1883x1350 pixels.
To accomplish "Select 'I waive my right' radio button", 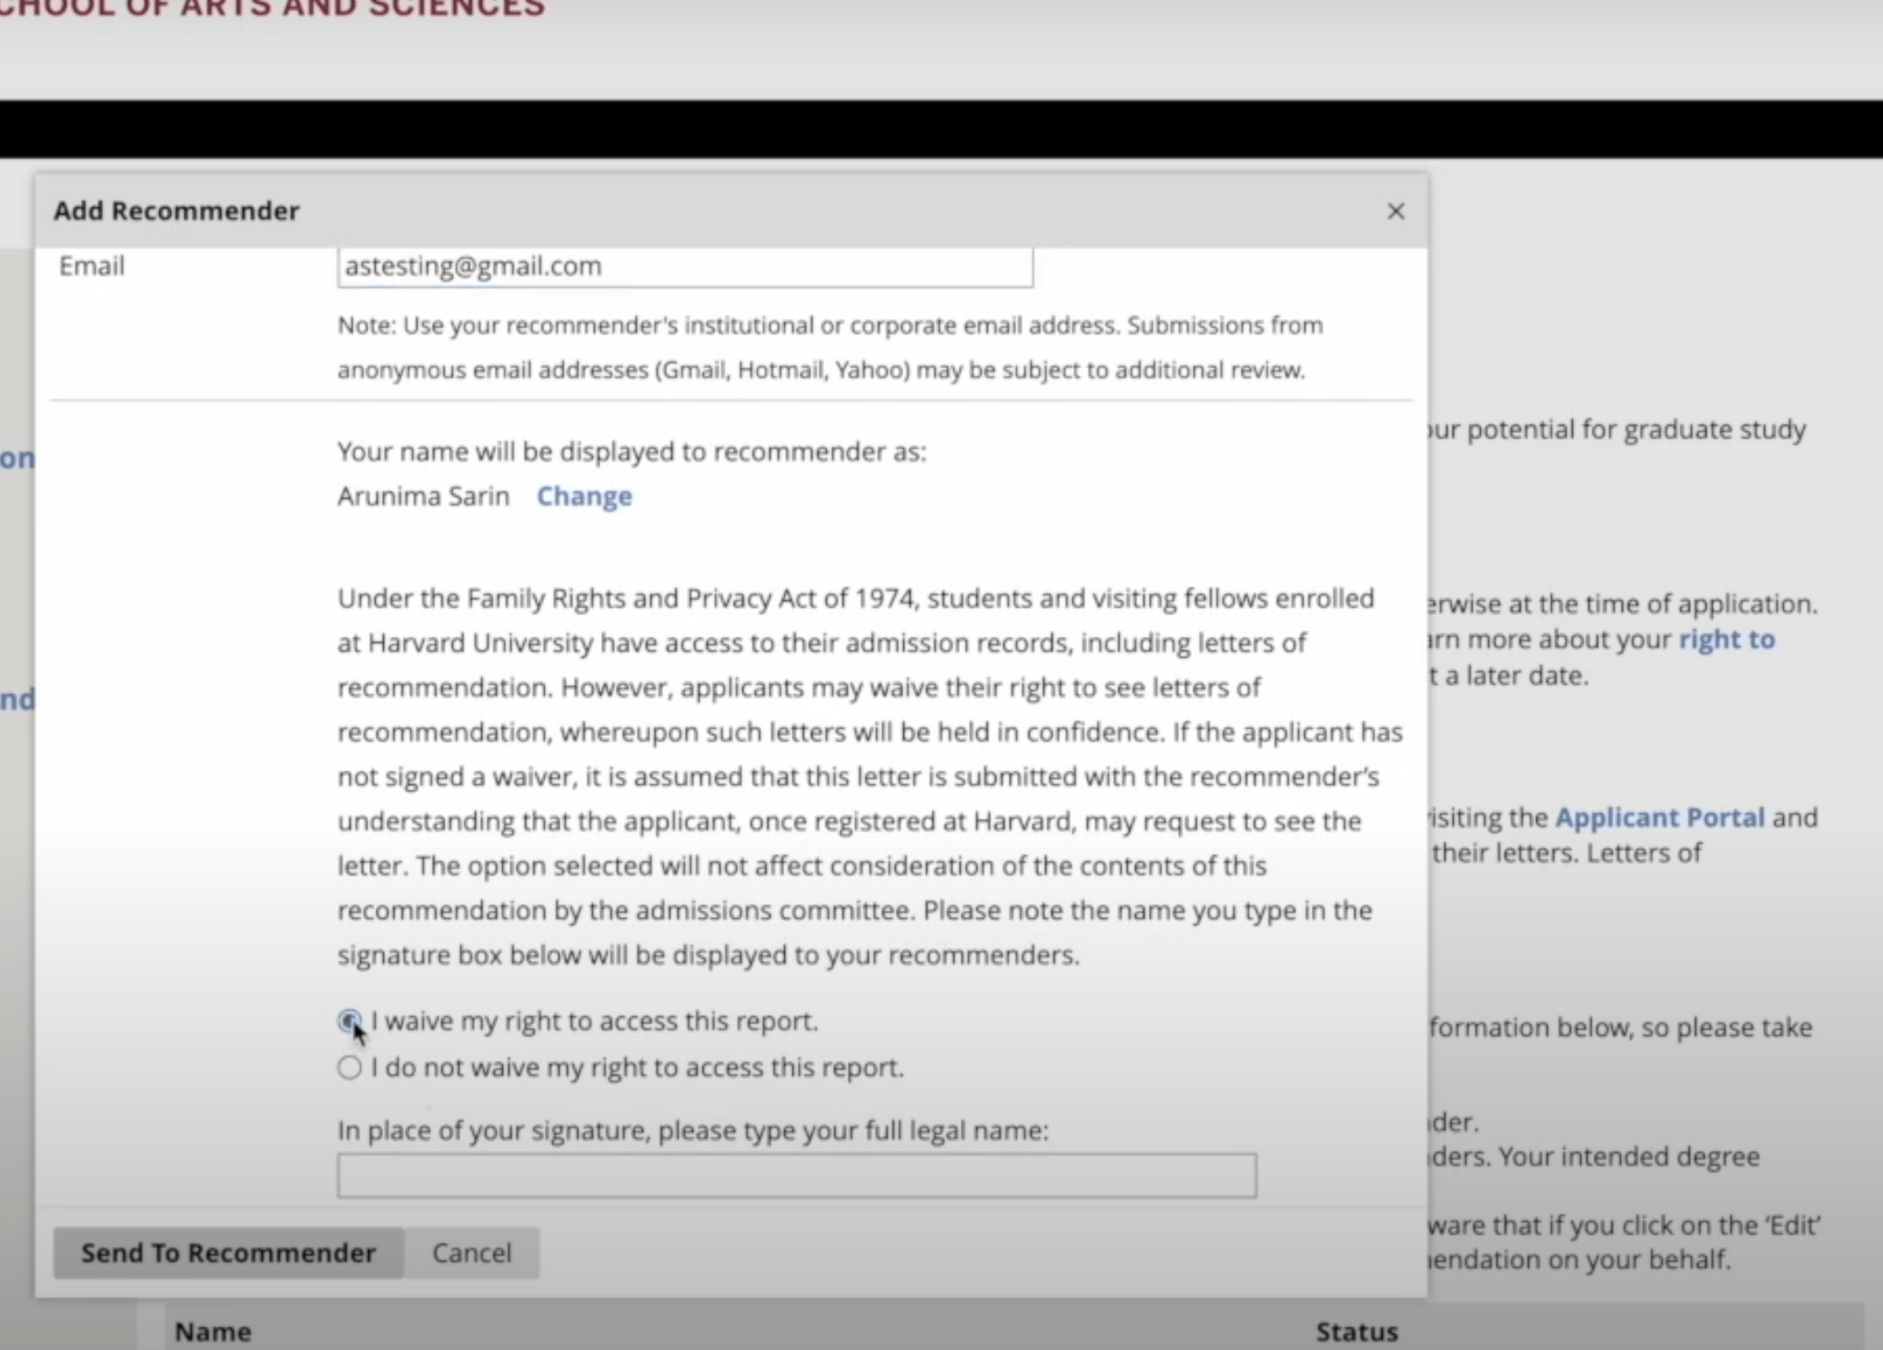I will 349,1021.
